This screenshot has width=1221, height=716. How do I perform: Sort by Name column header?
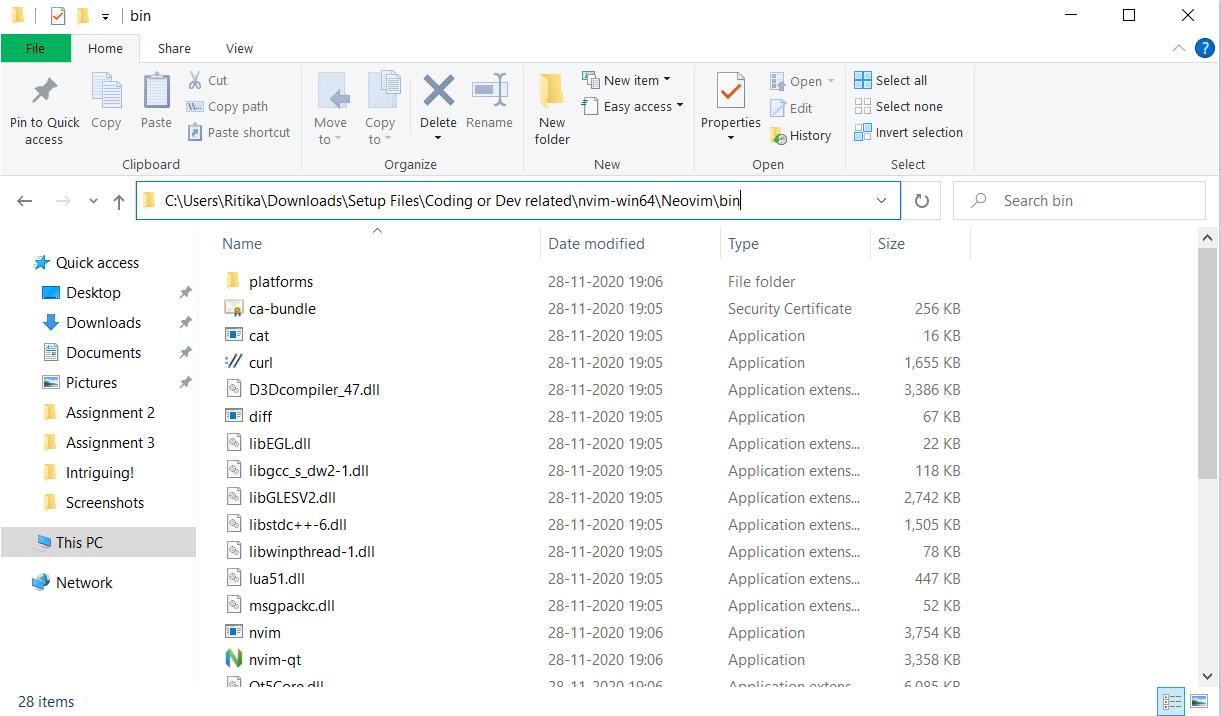pyautogui.click(x=242, y=243)
